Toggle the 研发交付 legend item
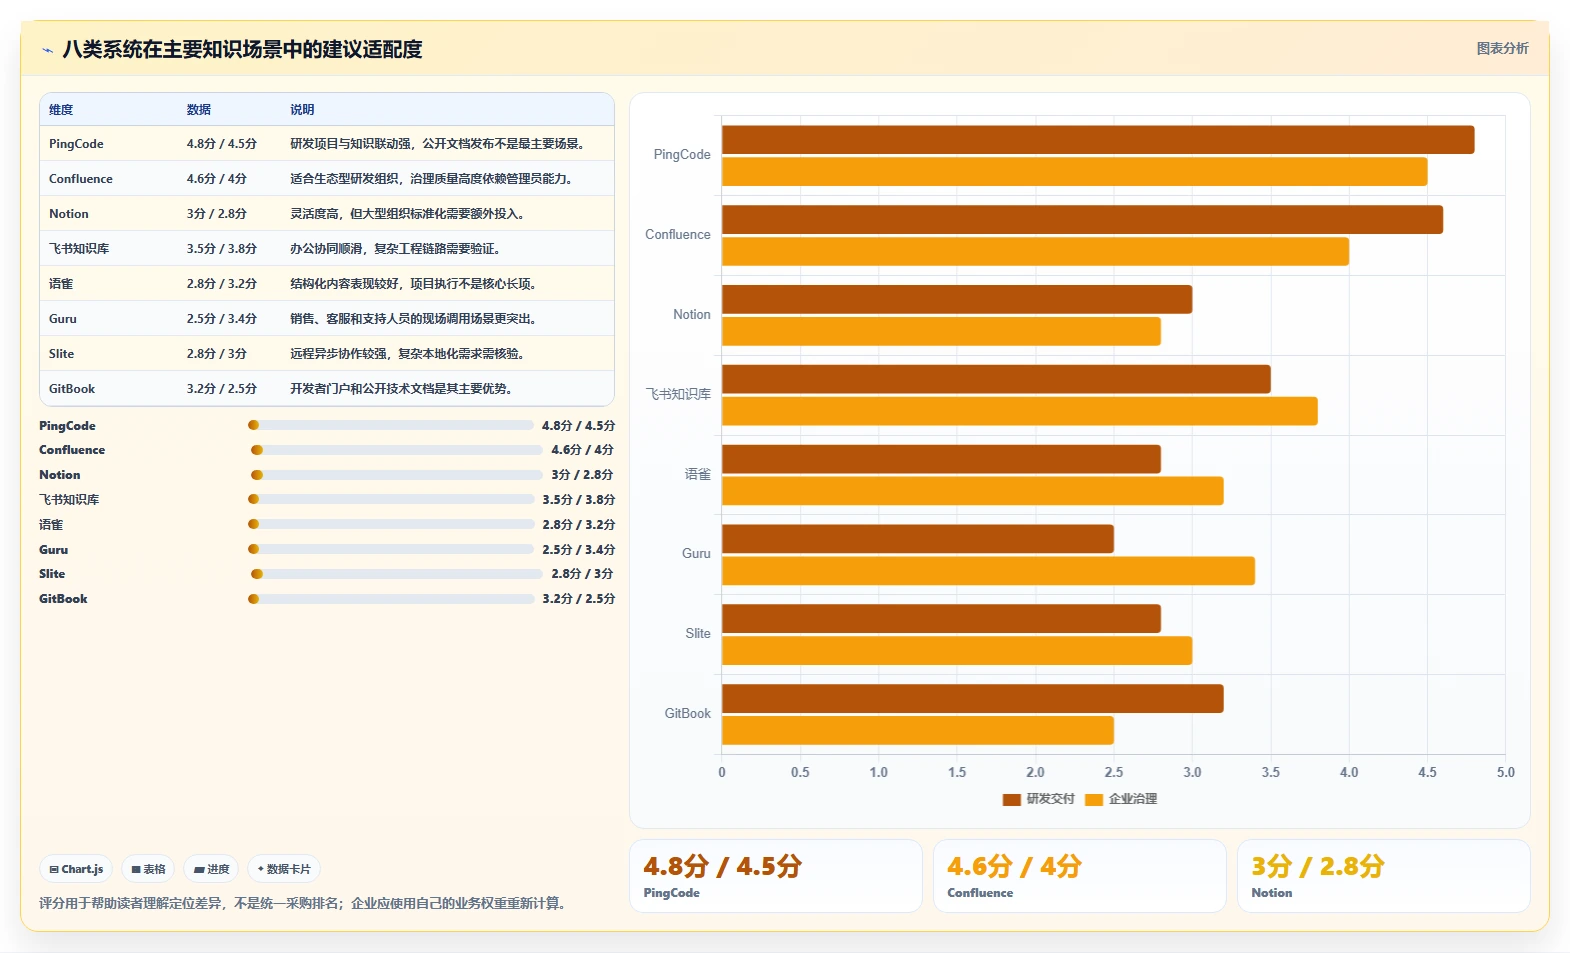 (x=1038, y=799)
